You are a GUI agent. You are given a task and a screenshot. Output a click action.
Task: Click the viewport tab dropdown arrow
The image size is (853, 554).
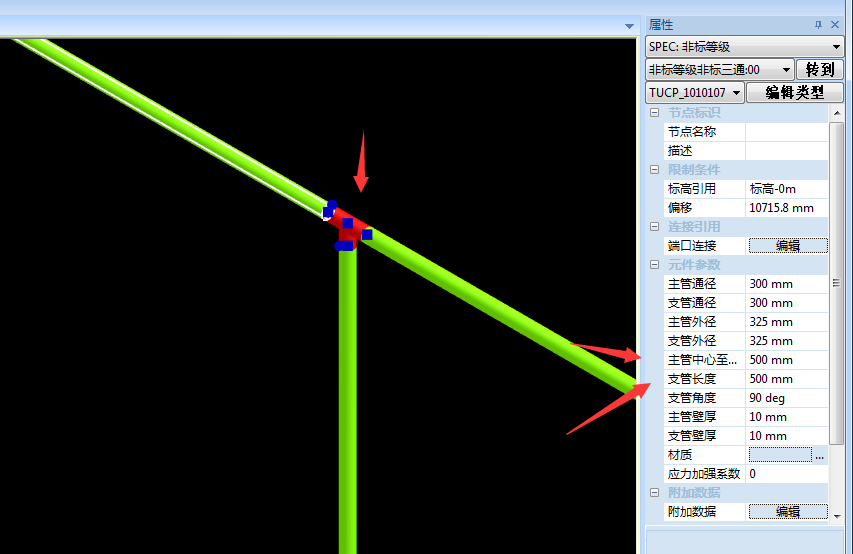[x=629, y=25]
